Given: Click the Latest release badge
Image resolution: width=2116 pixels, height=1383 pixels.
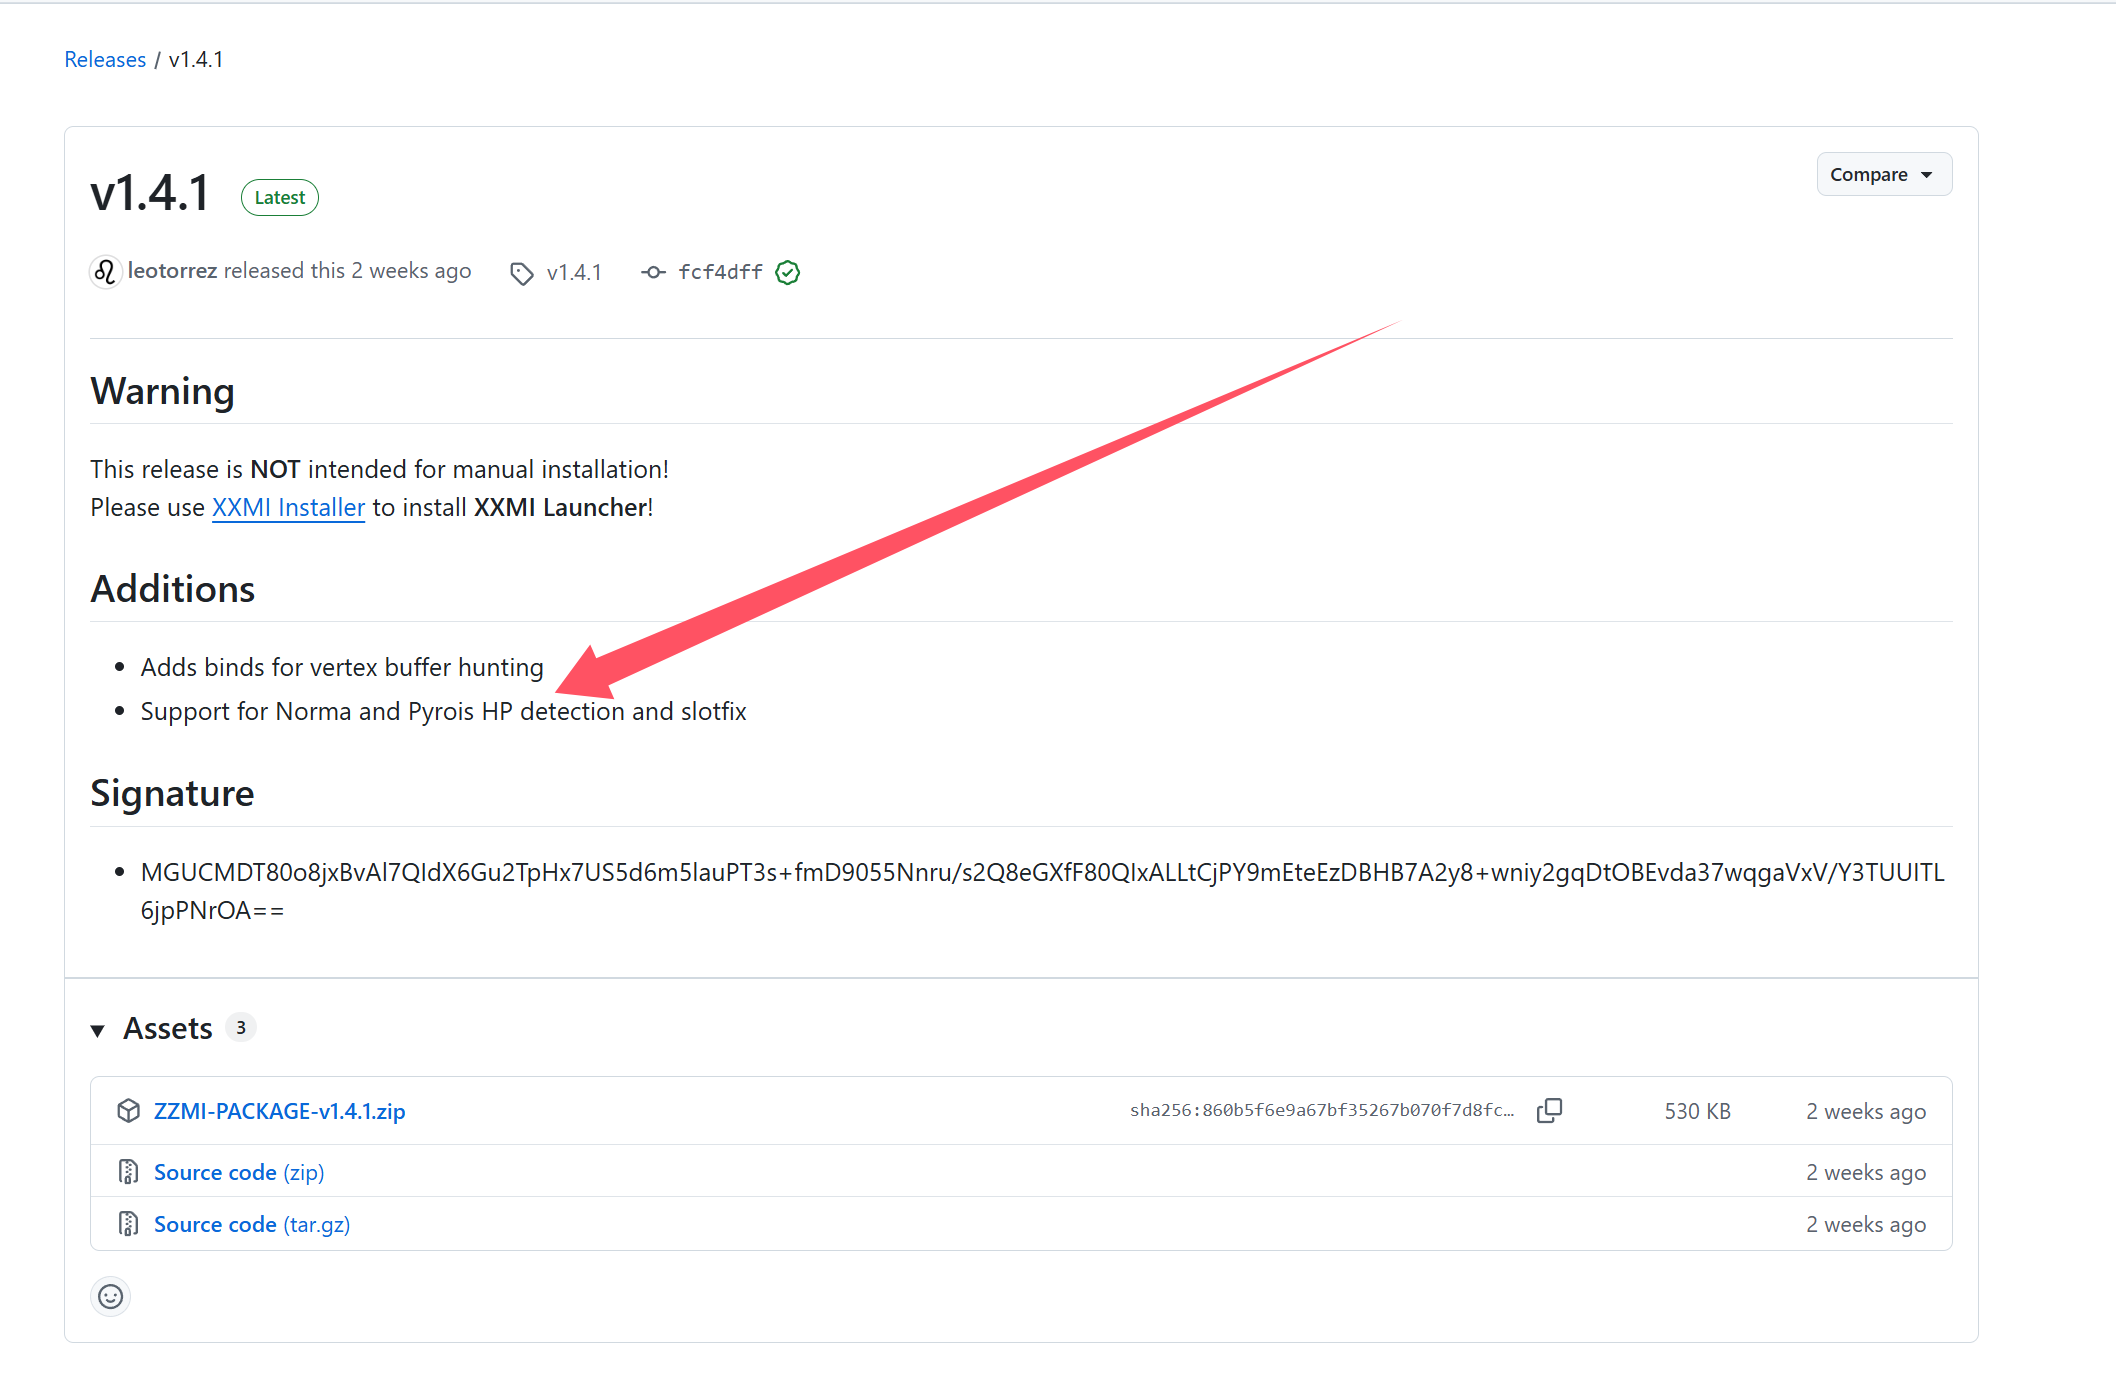Looking at the screenshot, I should click(x=280, y=198).
